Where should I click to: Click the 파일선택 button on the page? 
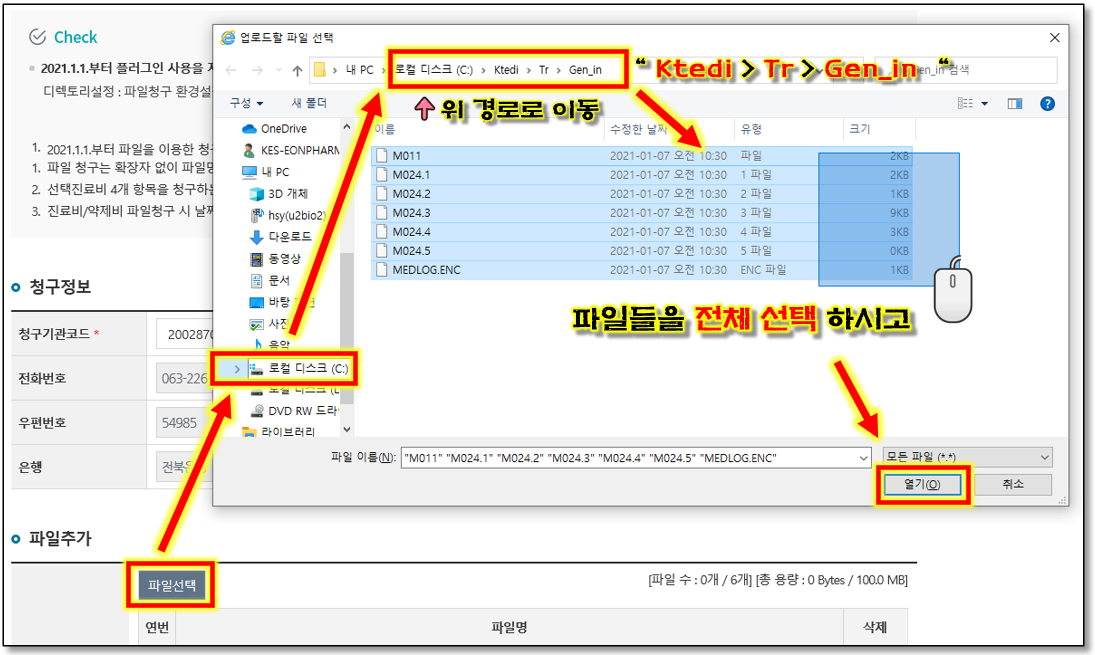point(172,586)
